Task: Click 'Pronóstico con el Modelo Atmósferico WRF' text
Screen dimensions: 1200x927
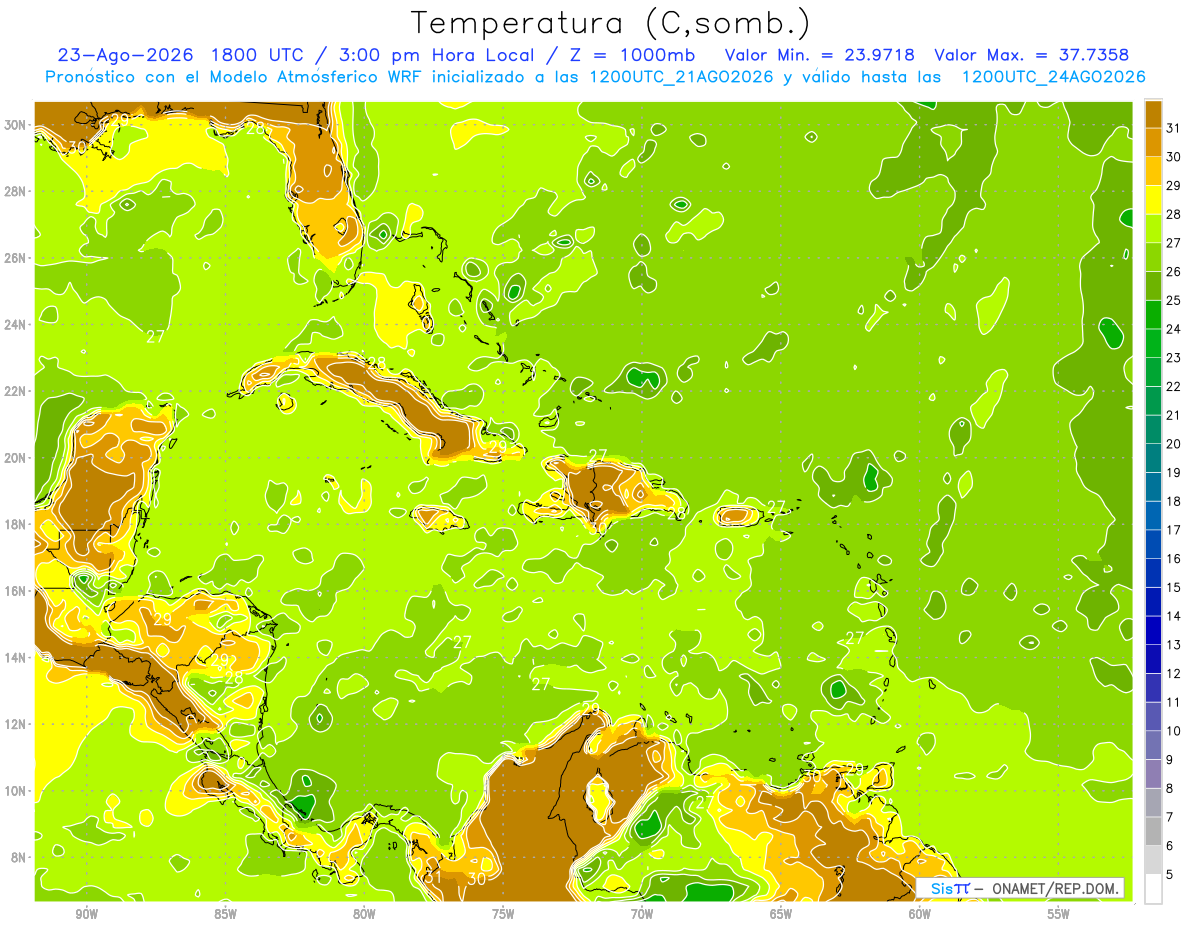Action: (237, 77)
